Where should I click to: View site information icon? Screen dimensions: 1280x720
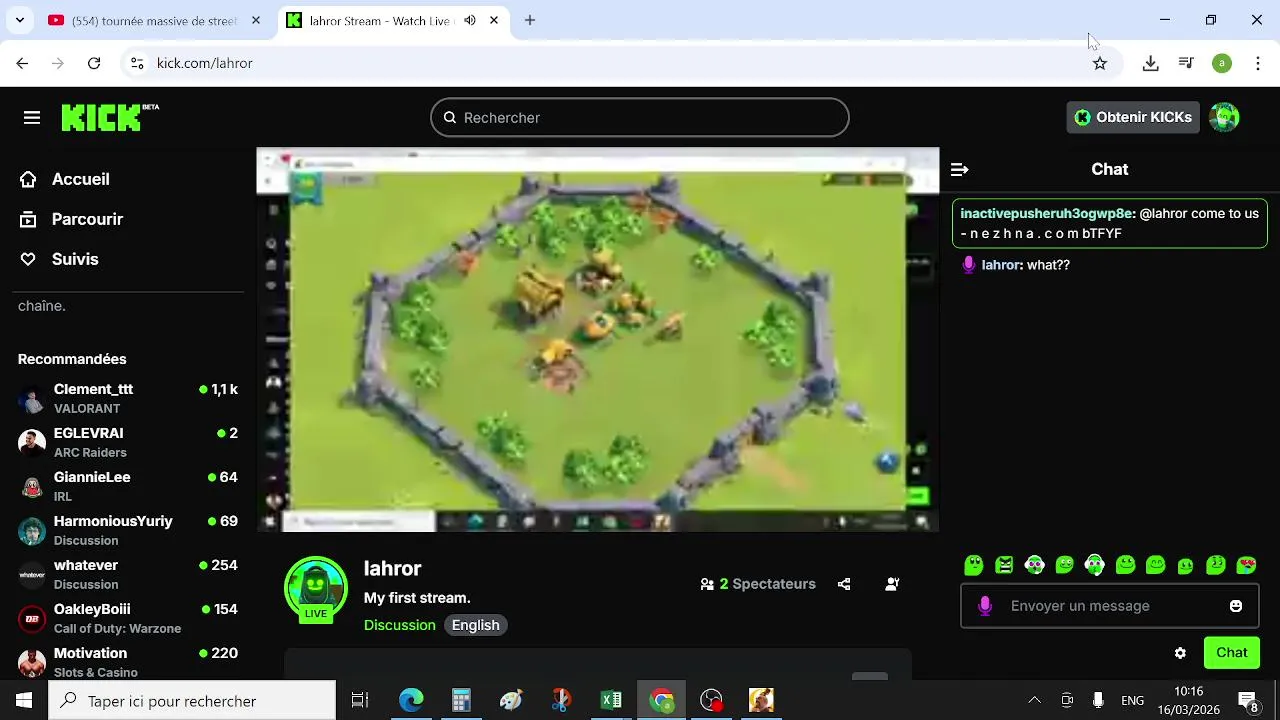click(x=137, y=63)
